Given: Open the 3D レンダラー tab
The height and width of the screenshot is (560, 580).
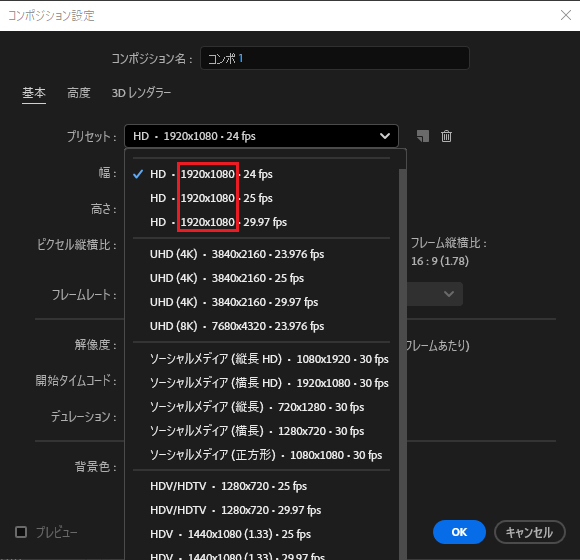Looking at the screenshot, I should click(x=141, y=93).
